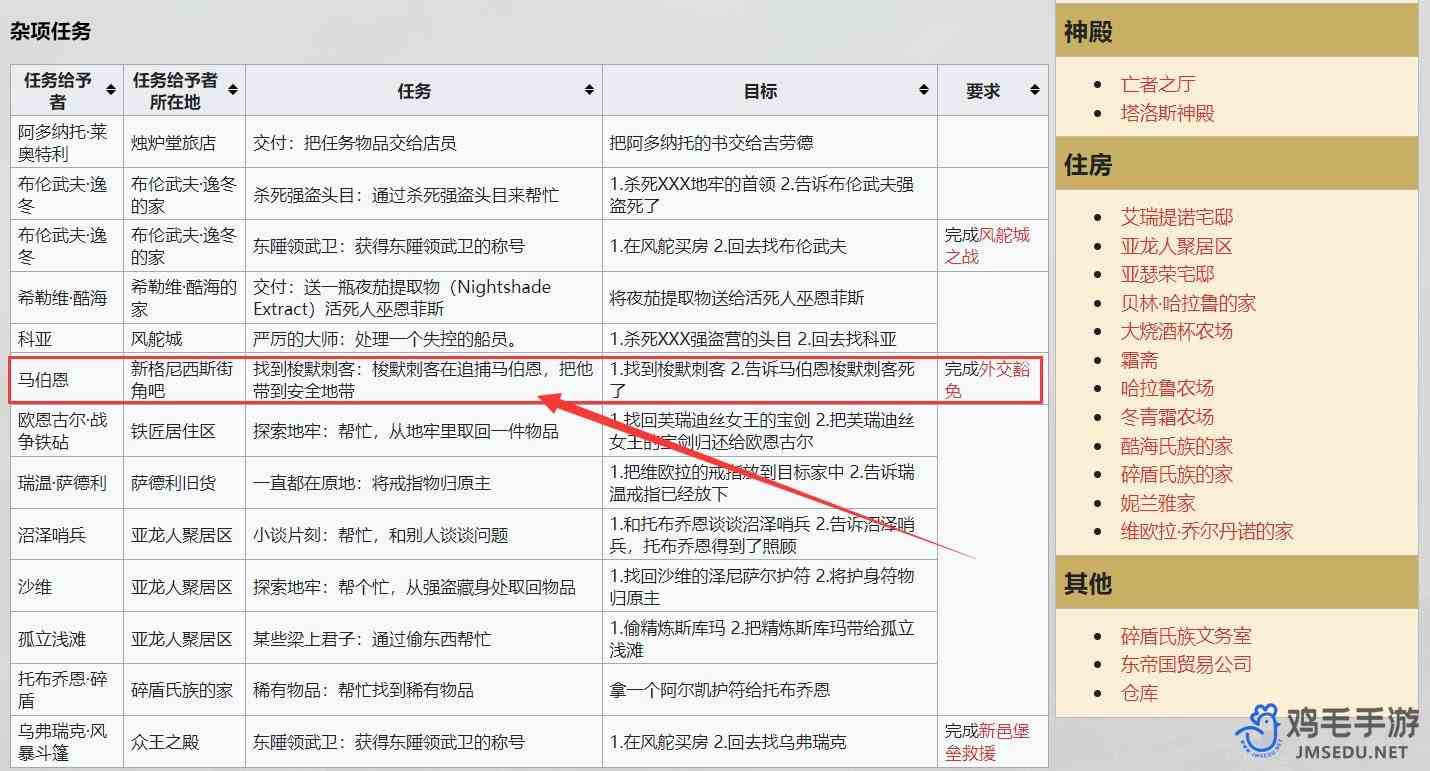
Task: Click the 找到梭默刺客 task cell
Action: pyautogui.click(x=423, y=380)
